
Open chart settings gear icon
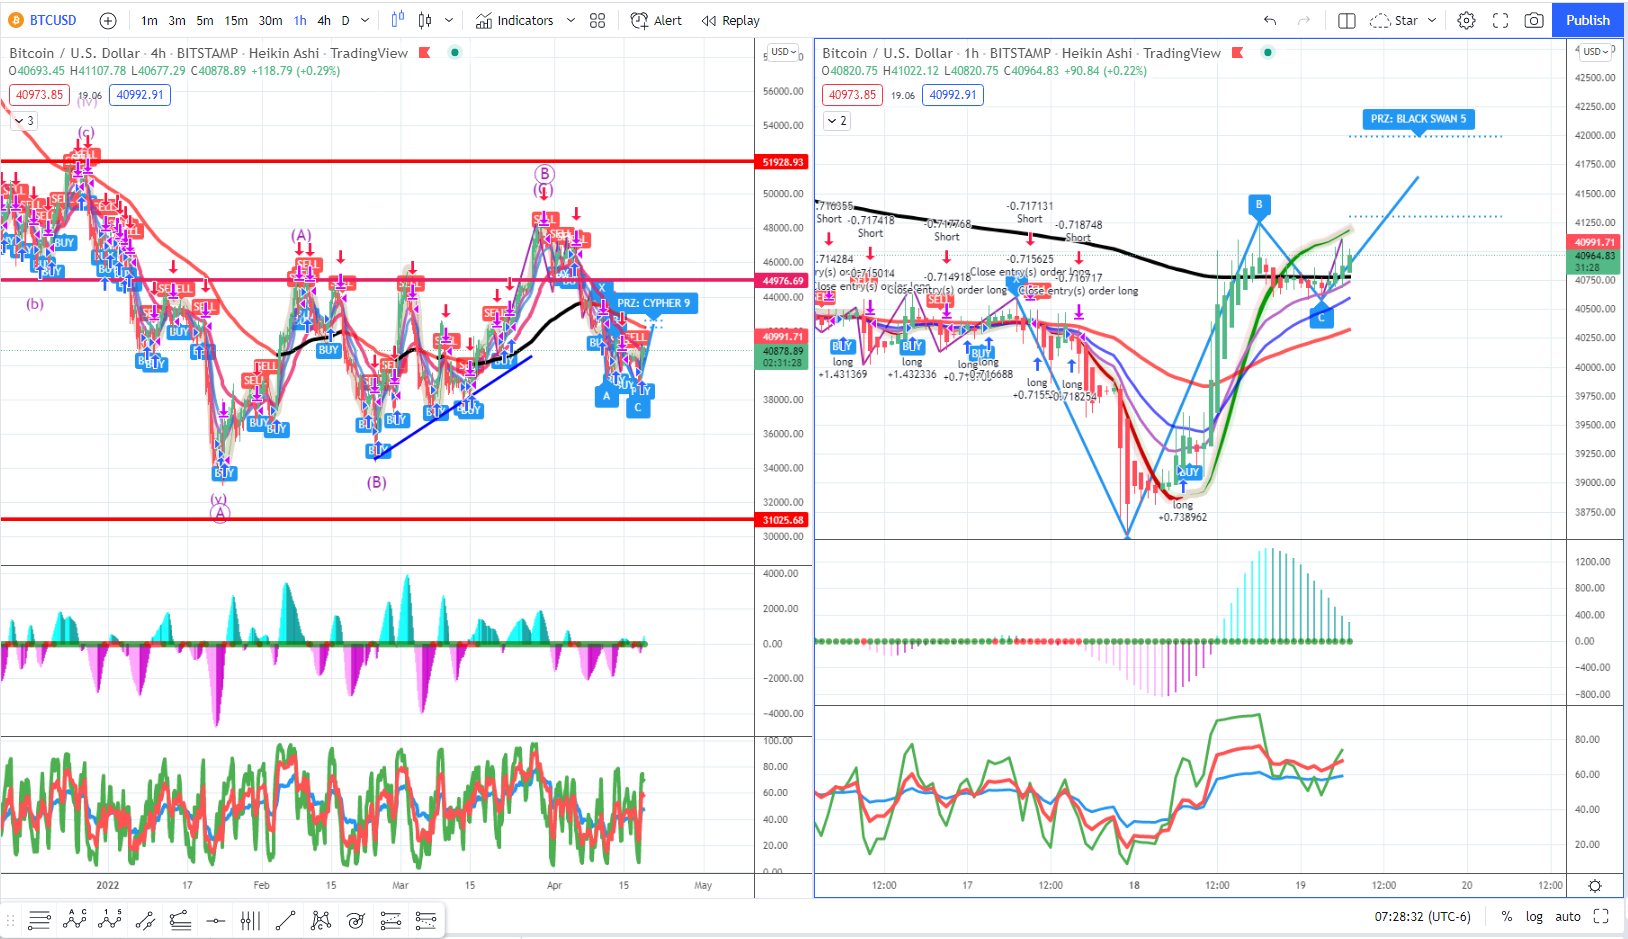[x=1466, y=20]
